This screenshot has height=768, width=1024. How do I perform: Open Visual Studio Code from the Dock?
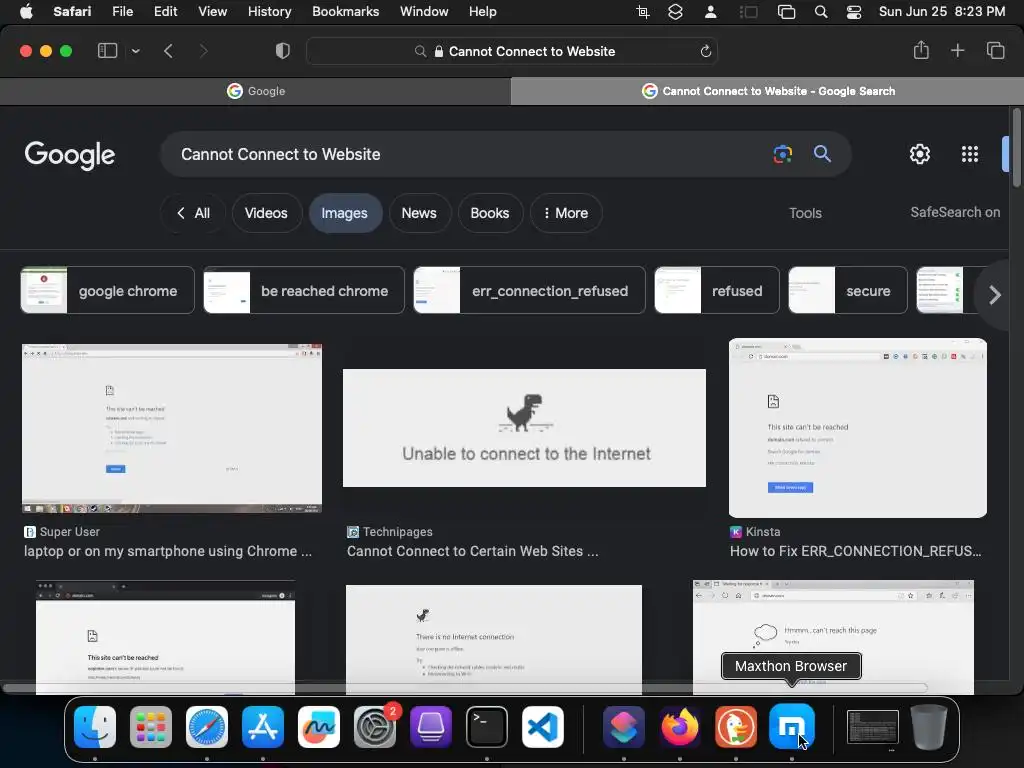pos(543,727)
